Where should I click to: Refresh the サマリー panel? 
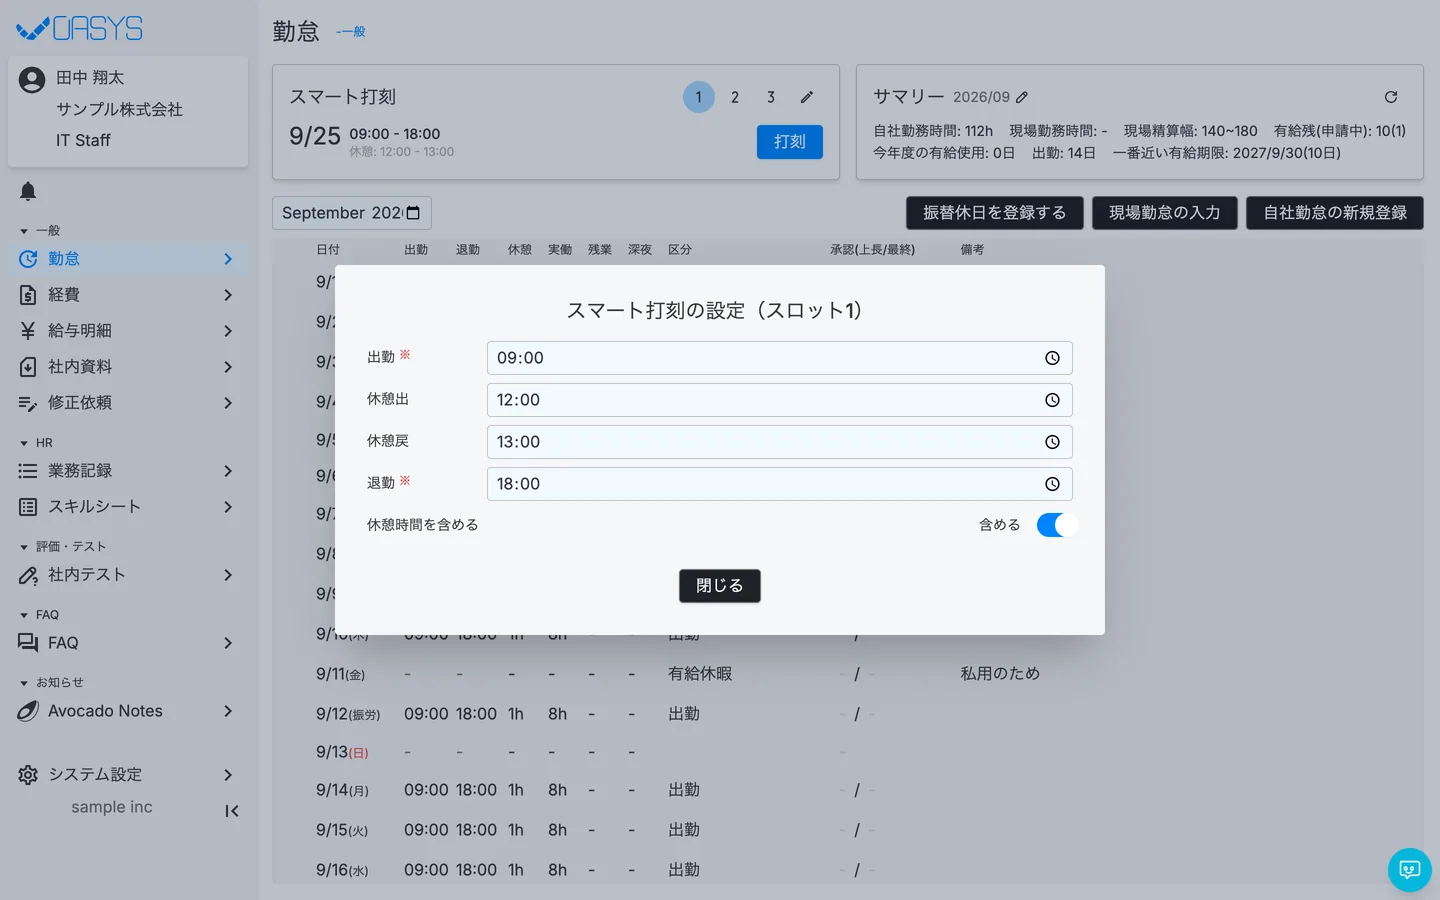[x=1391, y=97]
